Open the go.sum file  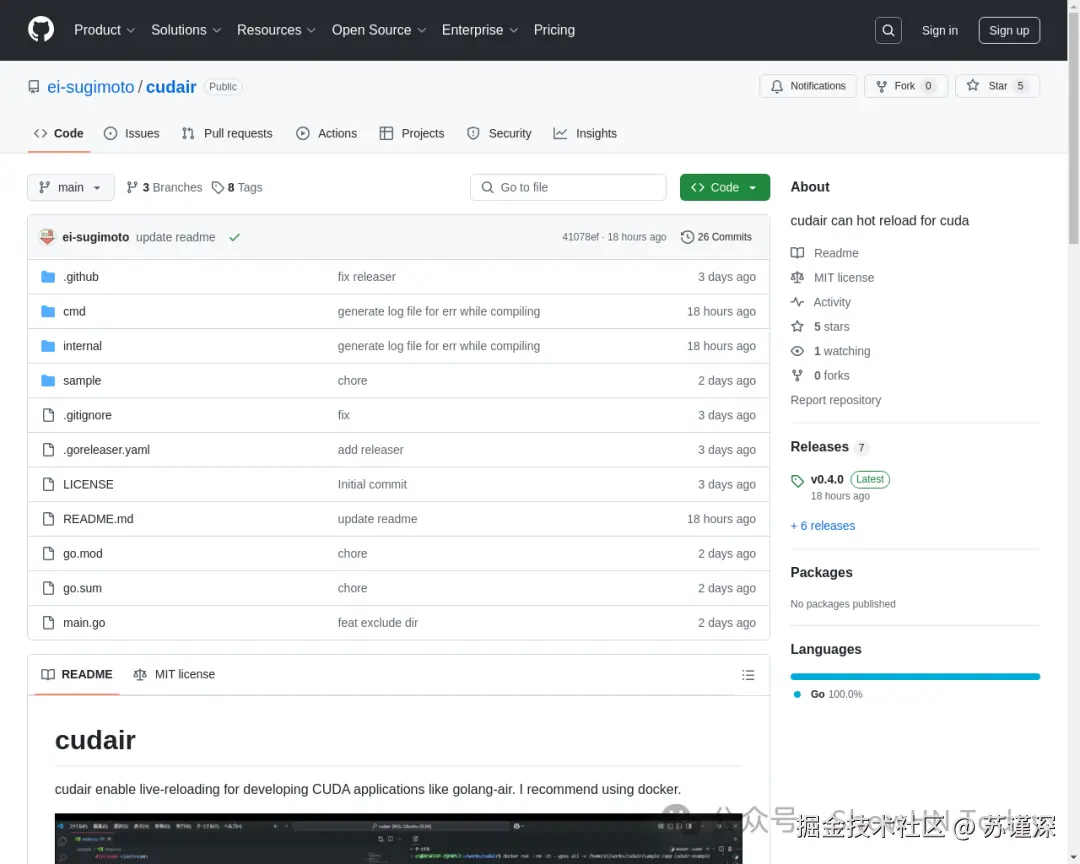click(82, 588)
